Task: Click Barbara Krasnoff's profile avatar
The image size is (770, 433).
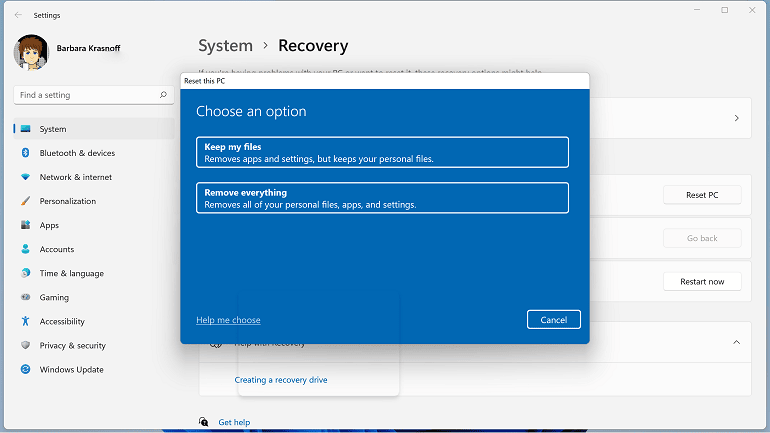Action: coord(31,52)
